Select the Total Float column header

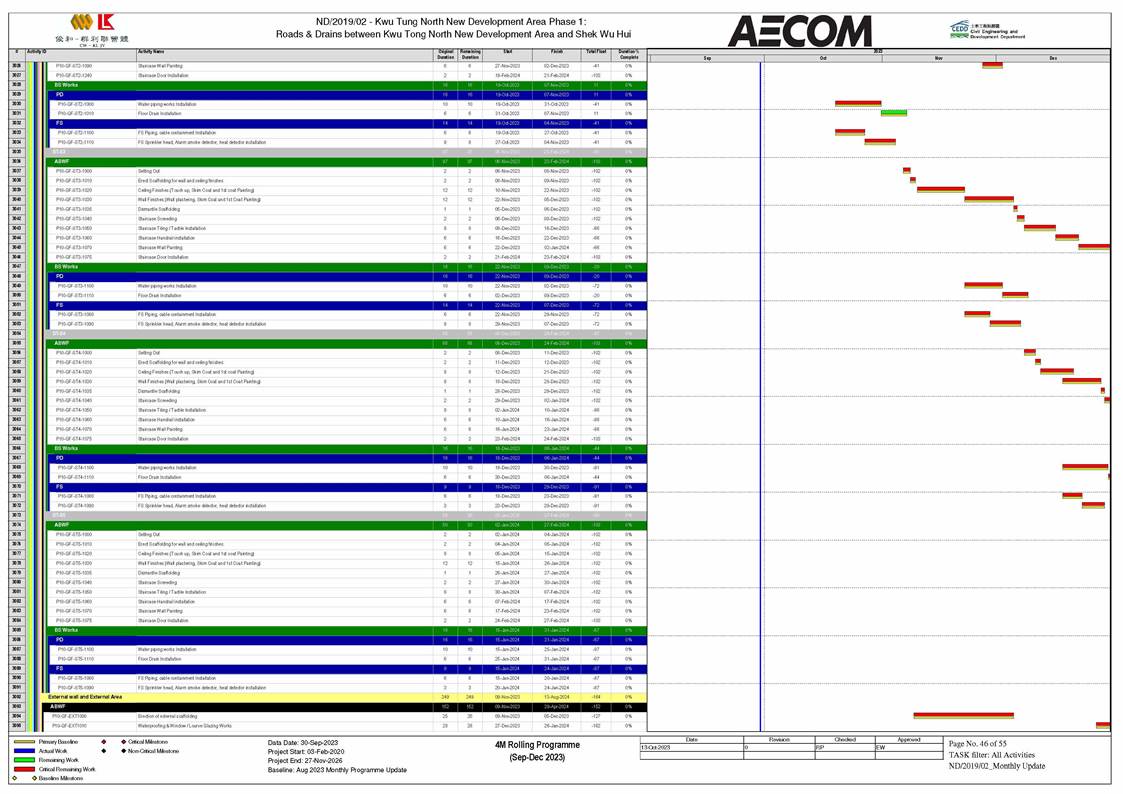tap(596, 52)
